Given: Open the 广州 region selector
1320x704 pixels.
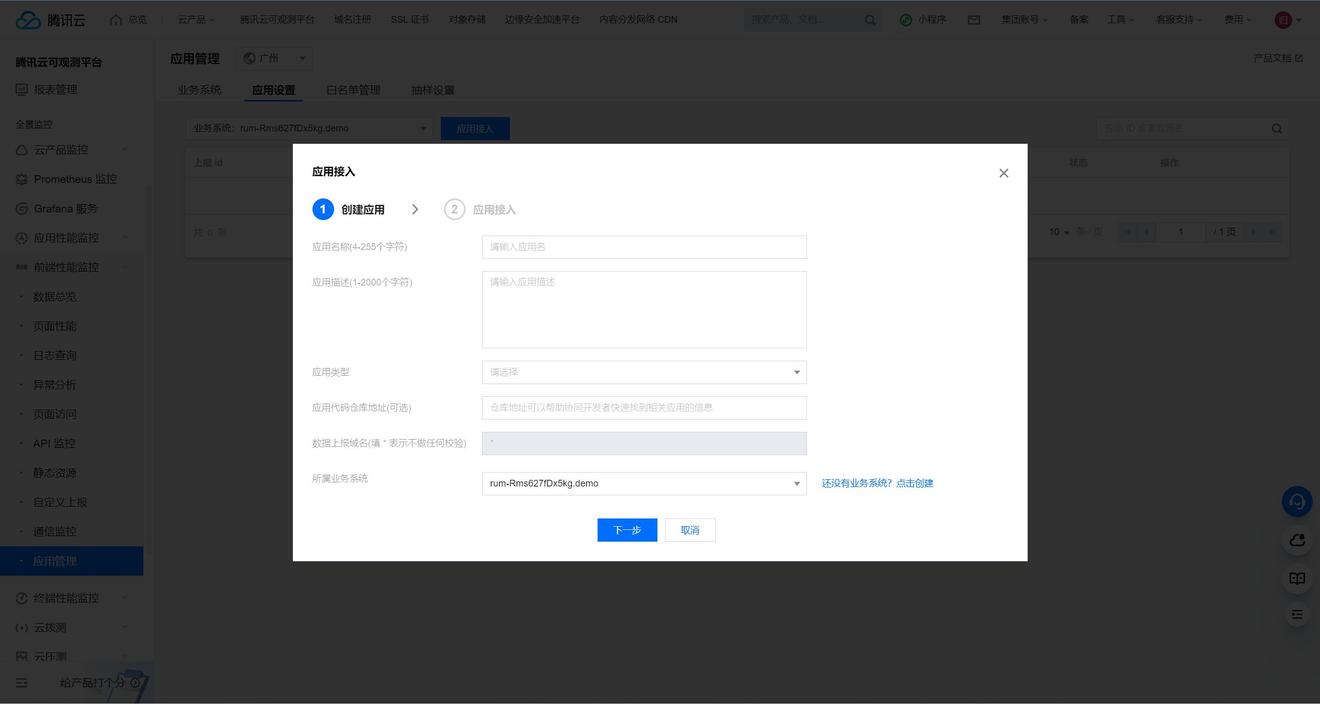Looking at the screenshot, I should (x=274, y=59).
